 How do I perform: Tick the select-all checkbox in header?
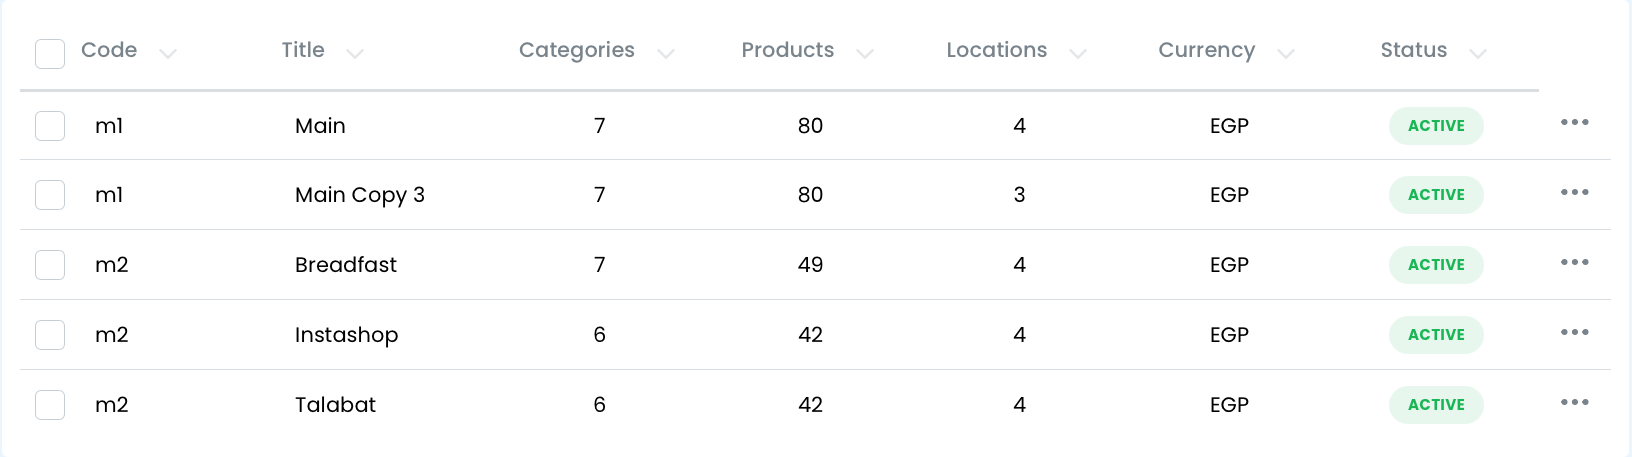click(50, 53)
